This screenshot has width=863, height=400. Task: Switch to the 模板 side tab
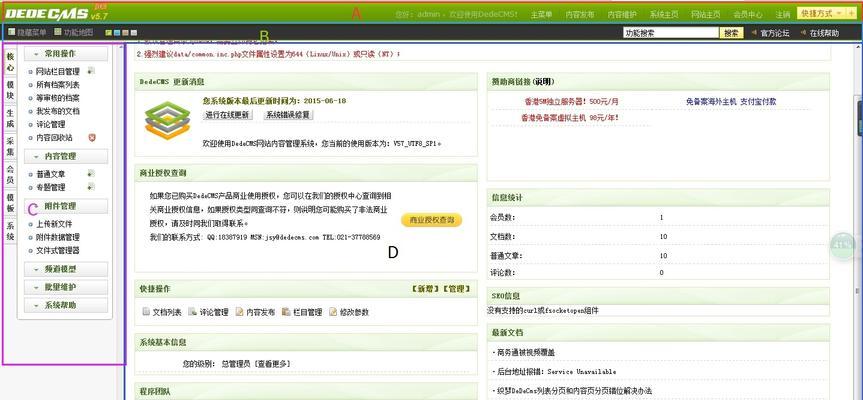click(10, 203)
